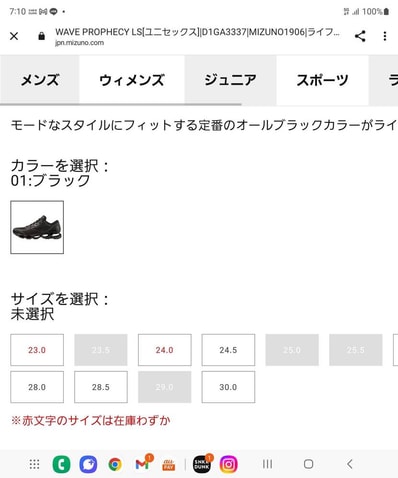Open Instagram app in taskbar
The height and width of the screenshot is (478, 398).
coord(228,464)
